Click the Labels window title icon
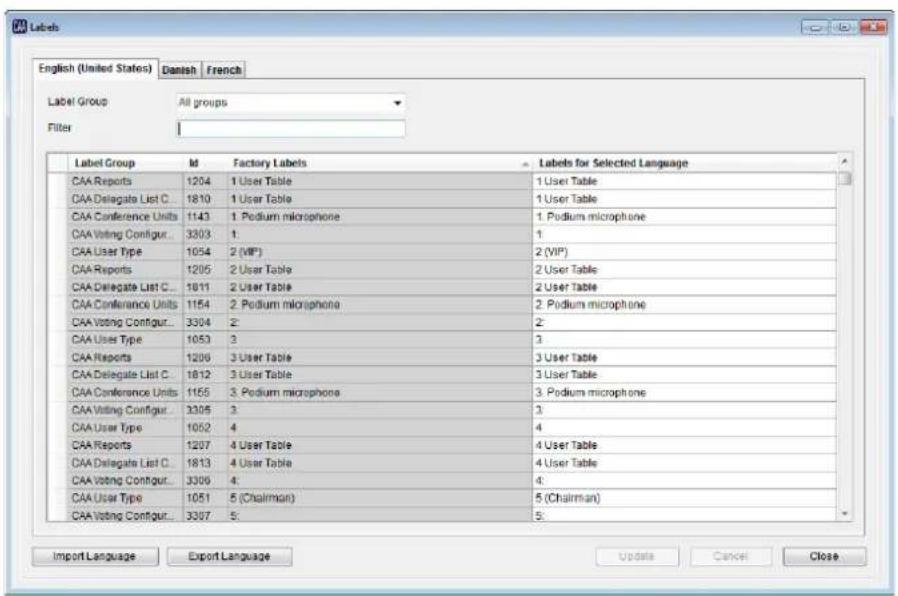The height and width of the screenshot is (596, 898). [x=19, y=26]
